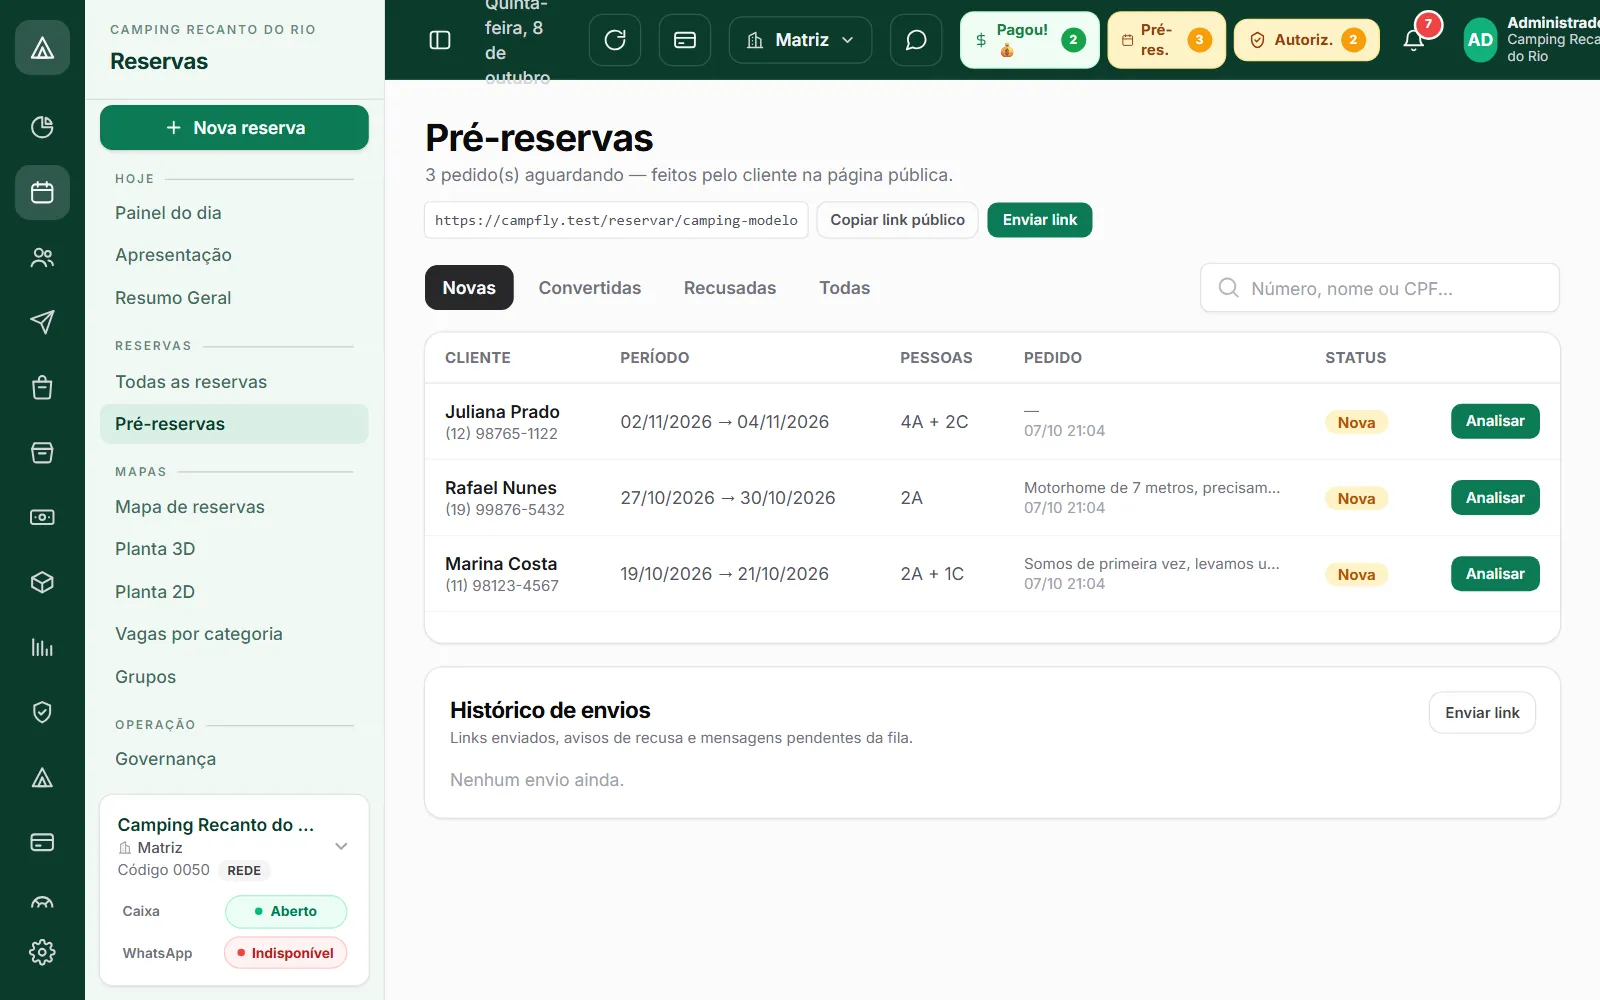
Task: Click the shield check icon in rail
Action: coord(42,712)
